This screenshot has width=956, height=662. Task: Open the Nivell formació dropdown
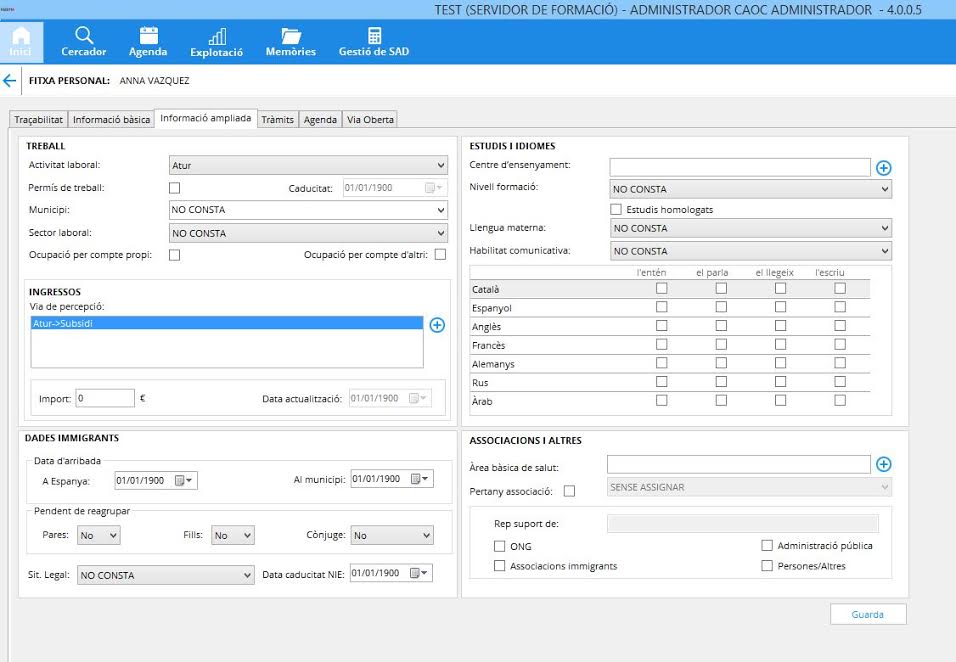750,189
